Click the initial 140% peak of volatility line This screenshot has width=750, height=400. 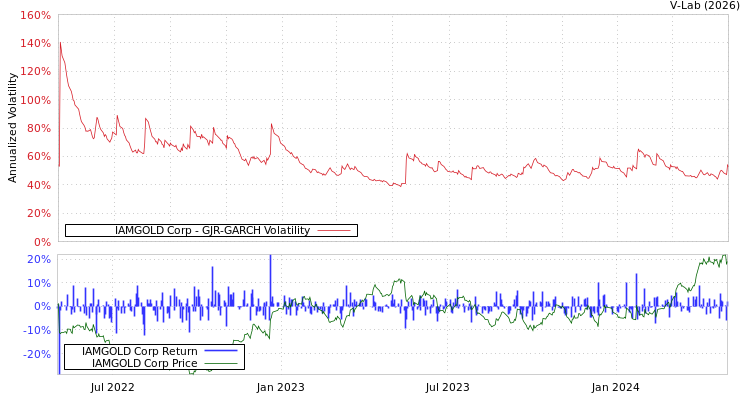[x=60, y=43]
